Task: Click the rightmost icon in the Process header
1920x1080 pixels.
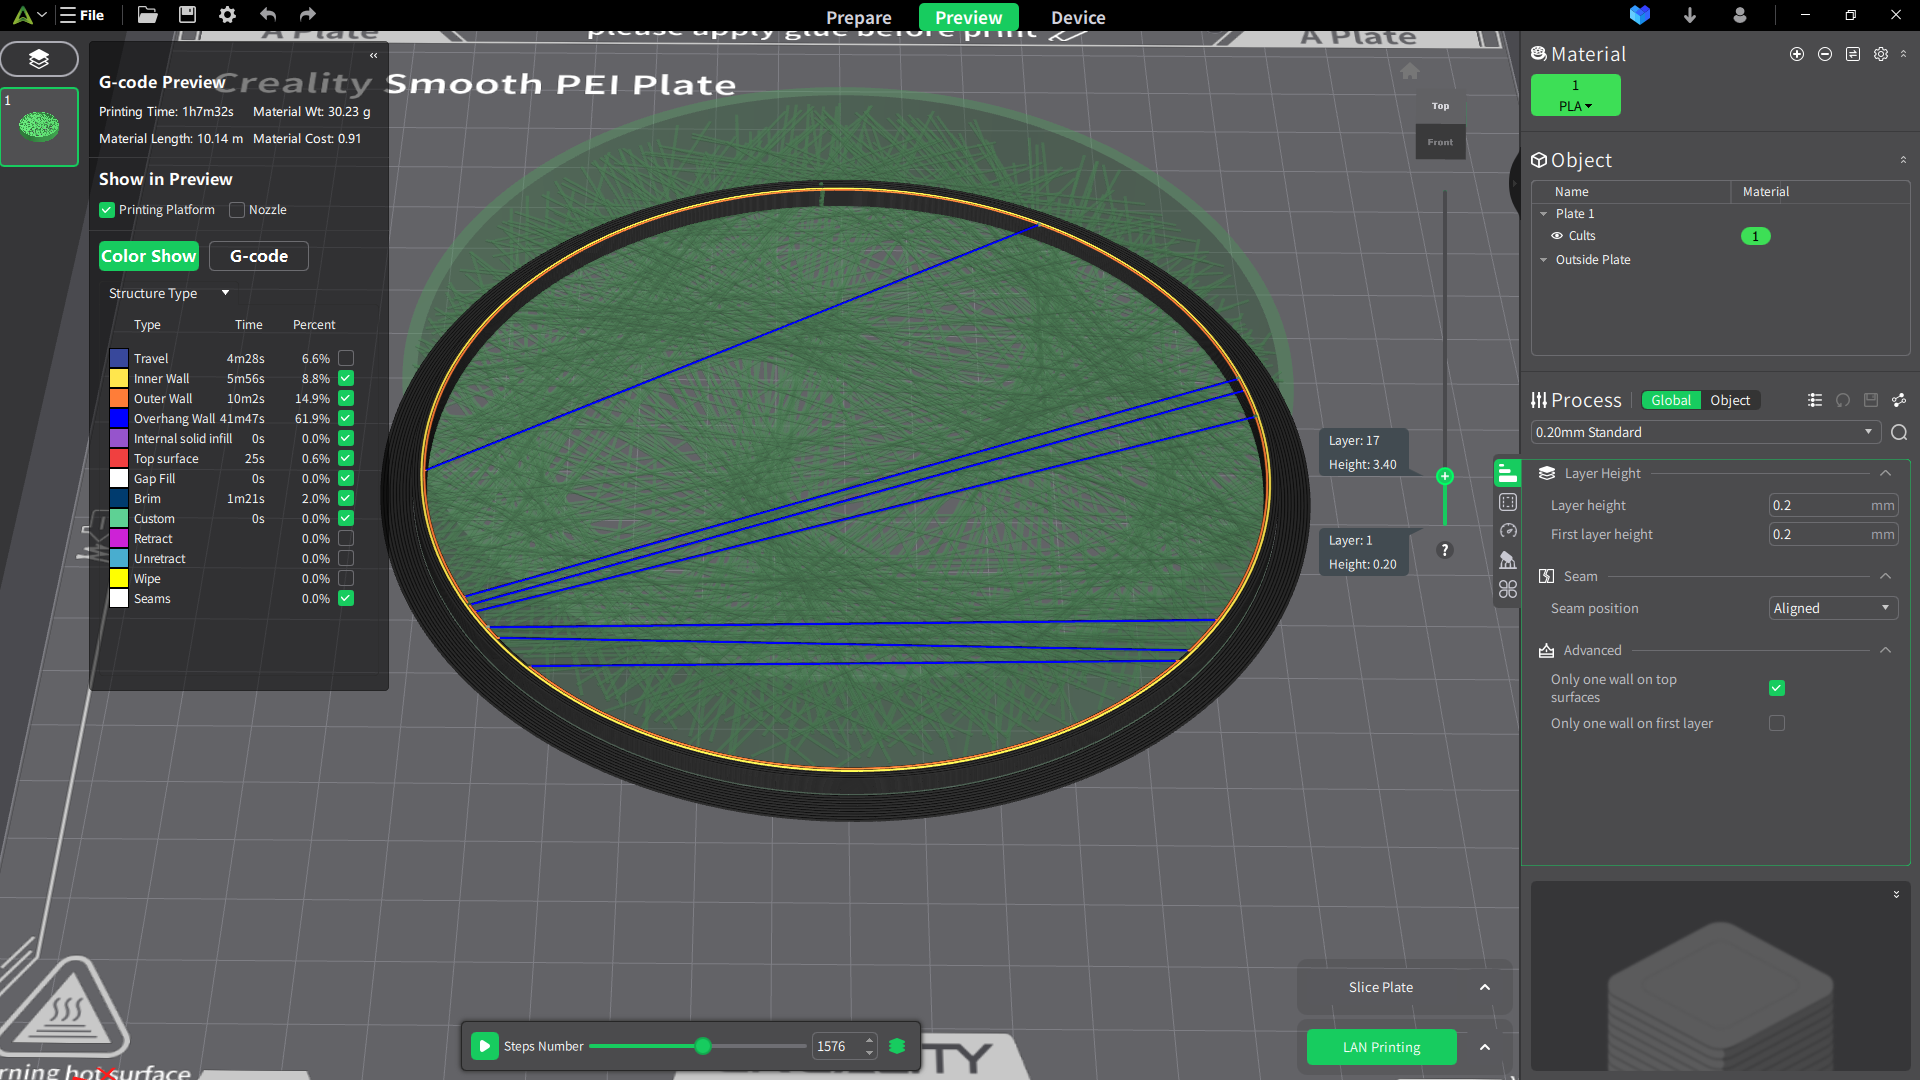Action: [x=1899, y=400]
